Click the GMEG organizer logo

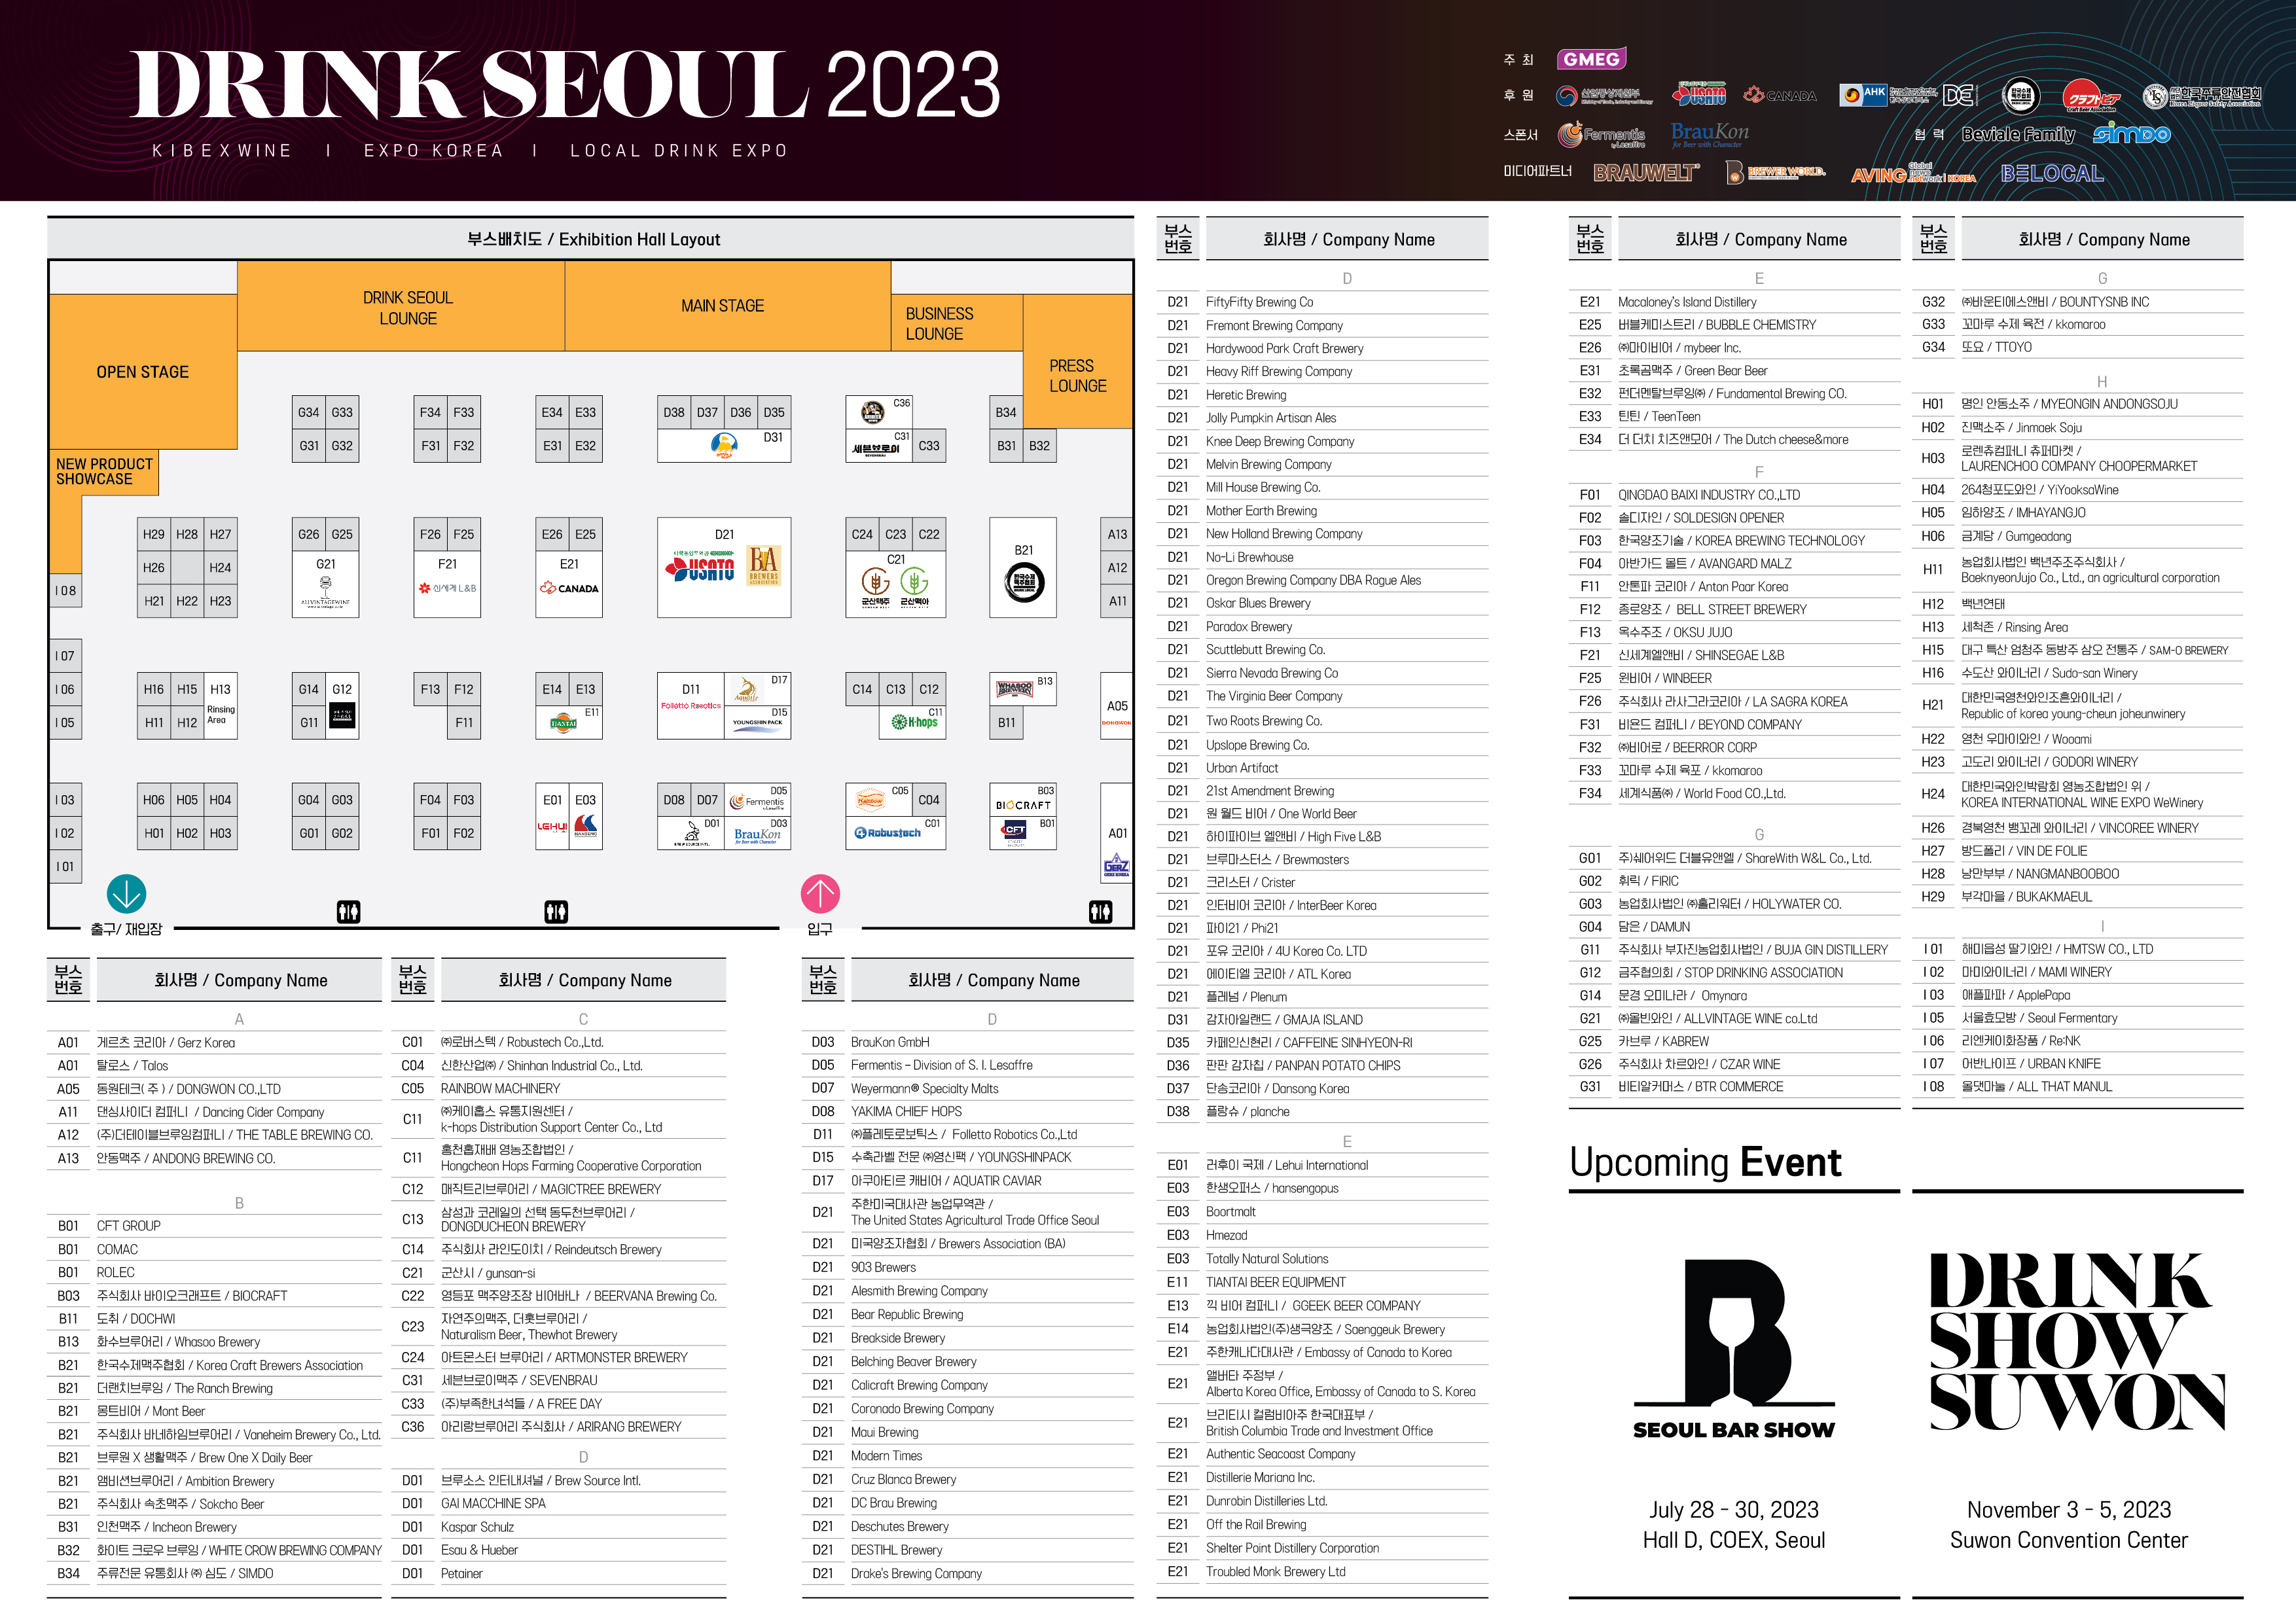[x=1591, y=59]
